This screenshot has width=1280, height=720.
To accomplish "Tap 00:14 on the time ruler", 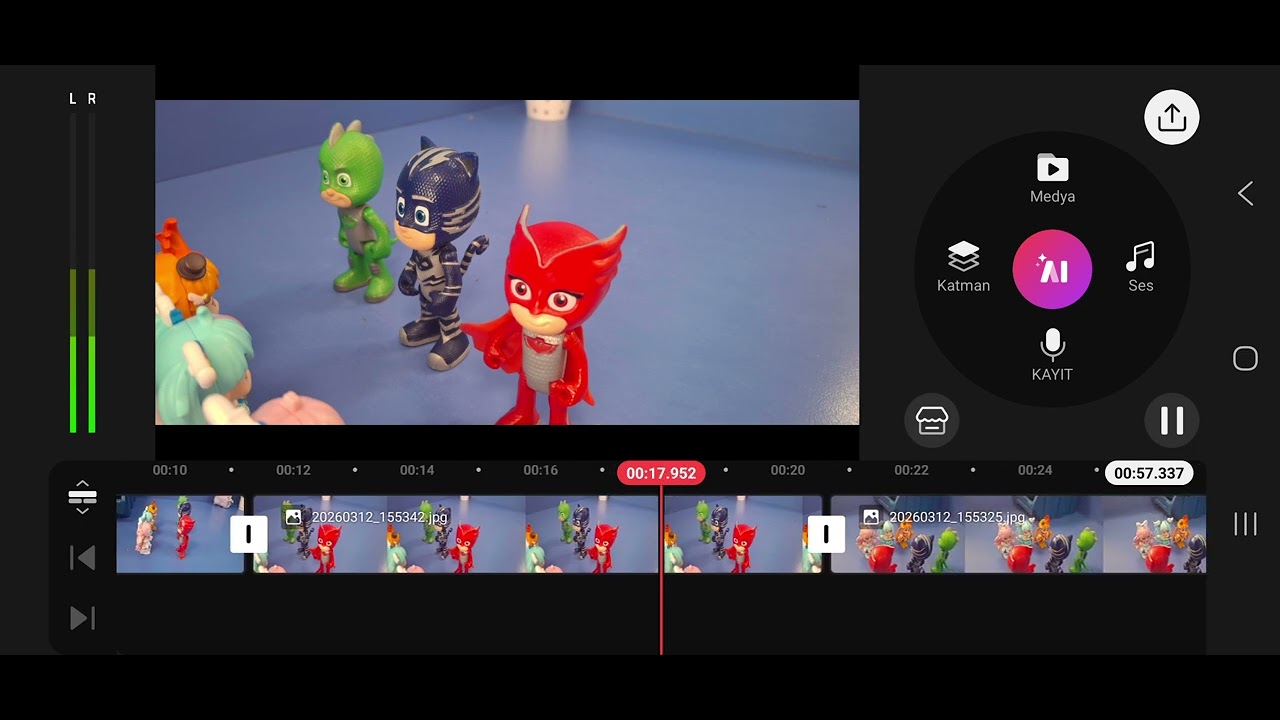I will point(417,470).
